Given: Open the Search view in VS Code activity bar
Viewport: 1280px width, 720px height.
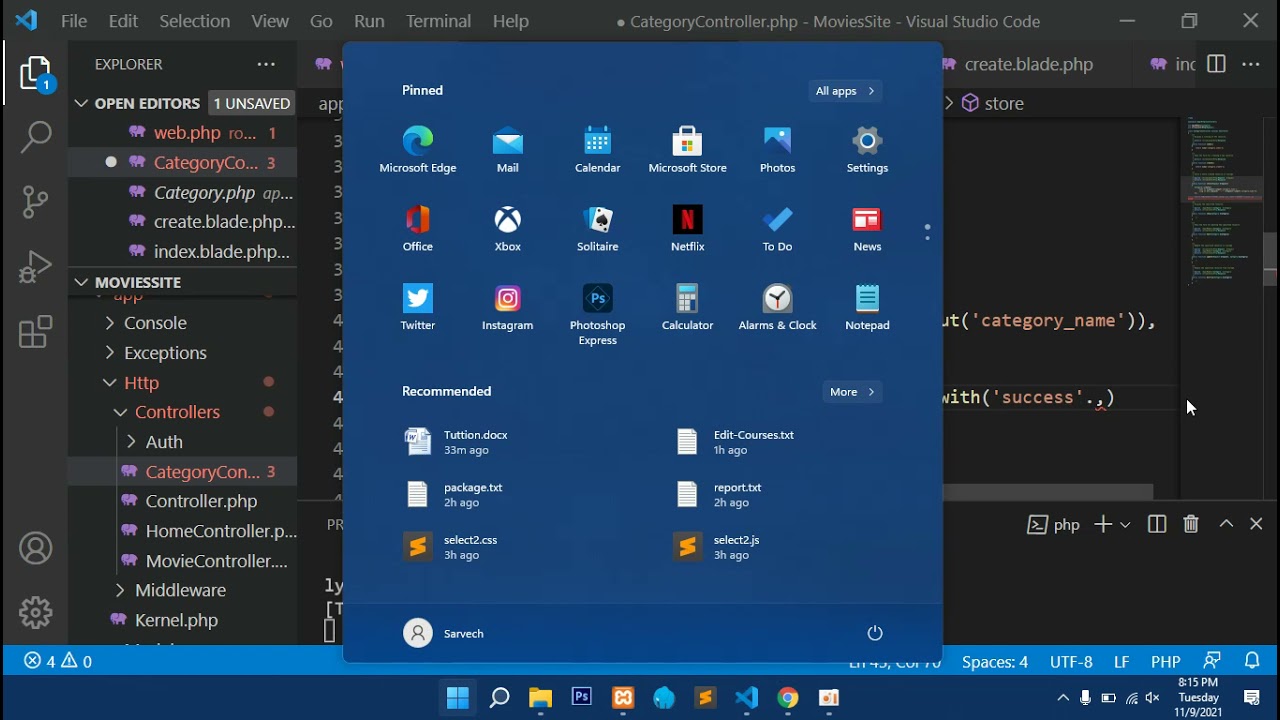Looking at the screenshot, I should 36,137.
